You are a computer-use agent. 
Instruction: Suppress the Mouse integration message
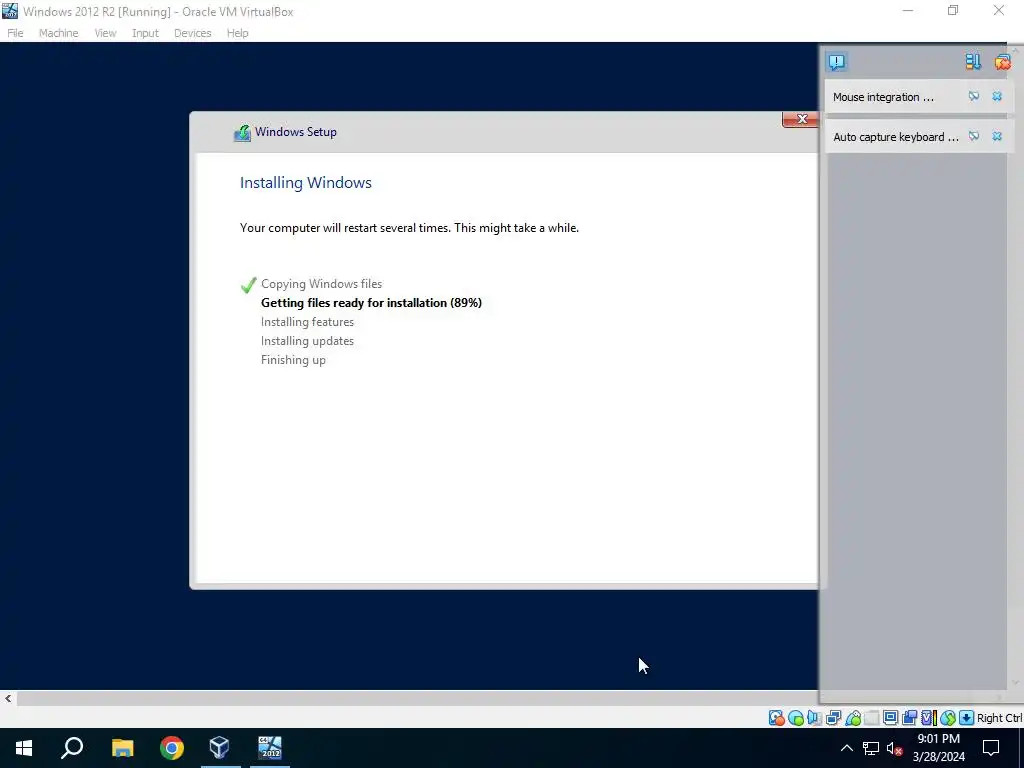974,97
